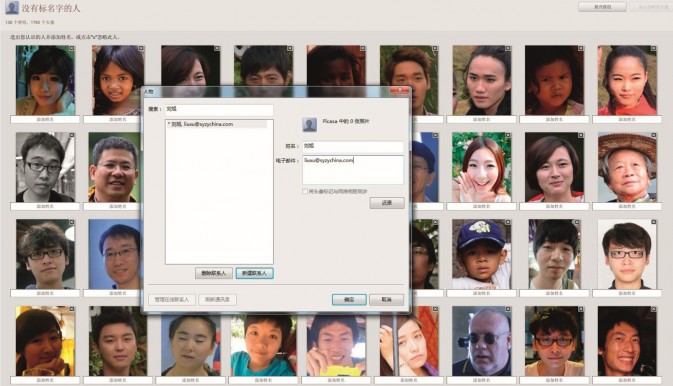Viewport: 673px width, 386px height.
Task: Click the ignore icon on the frowning child's thumbnail
Action: click(581, 49)
